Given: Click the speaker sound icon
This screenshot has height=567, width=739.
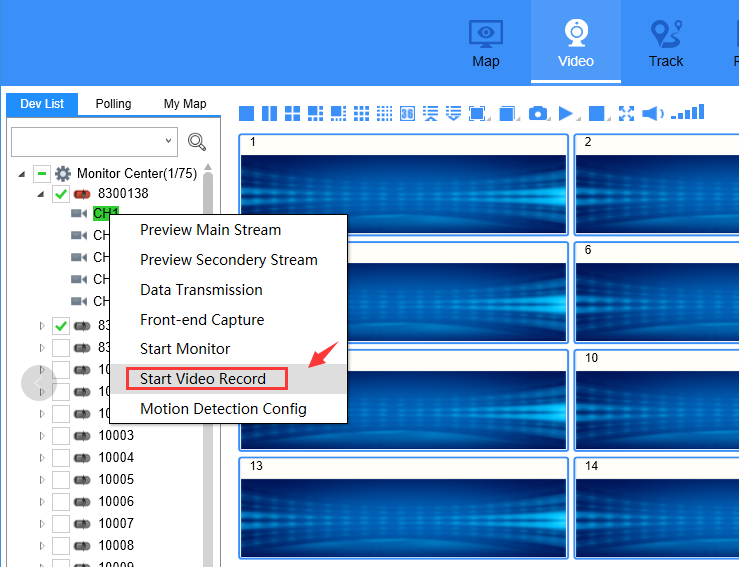Looking at the screenshot, I should click(x=653, y=114).
